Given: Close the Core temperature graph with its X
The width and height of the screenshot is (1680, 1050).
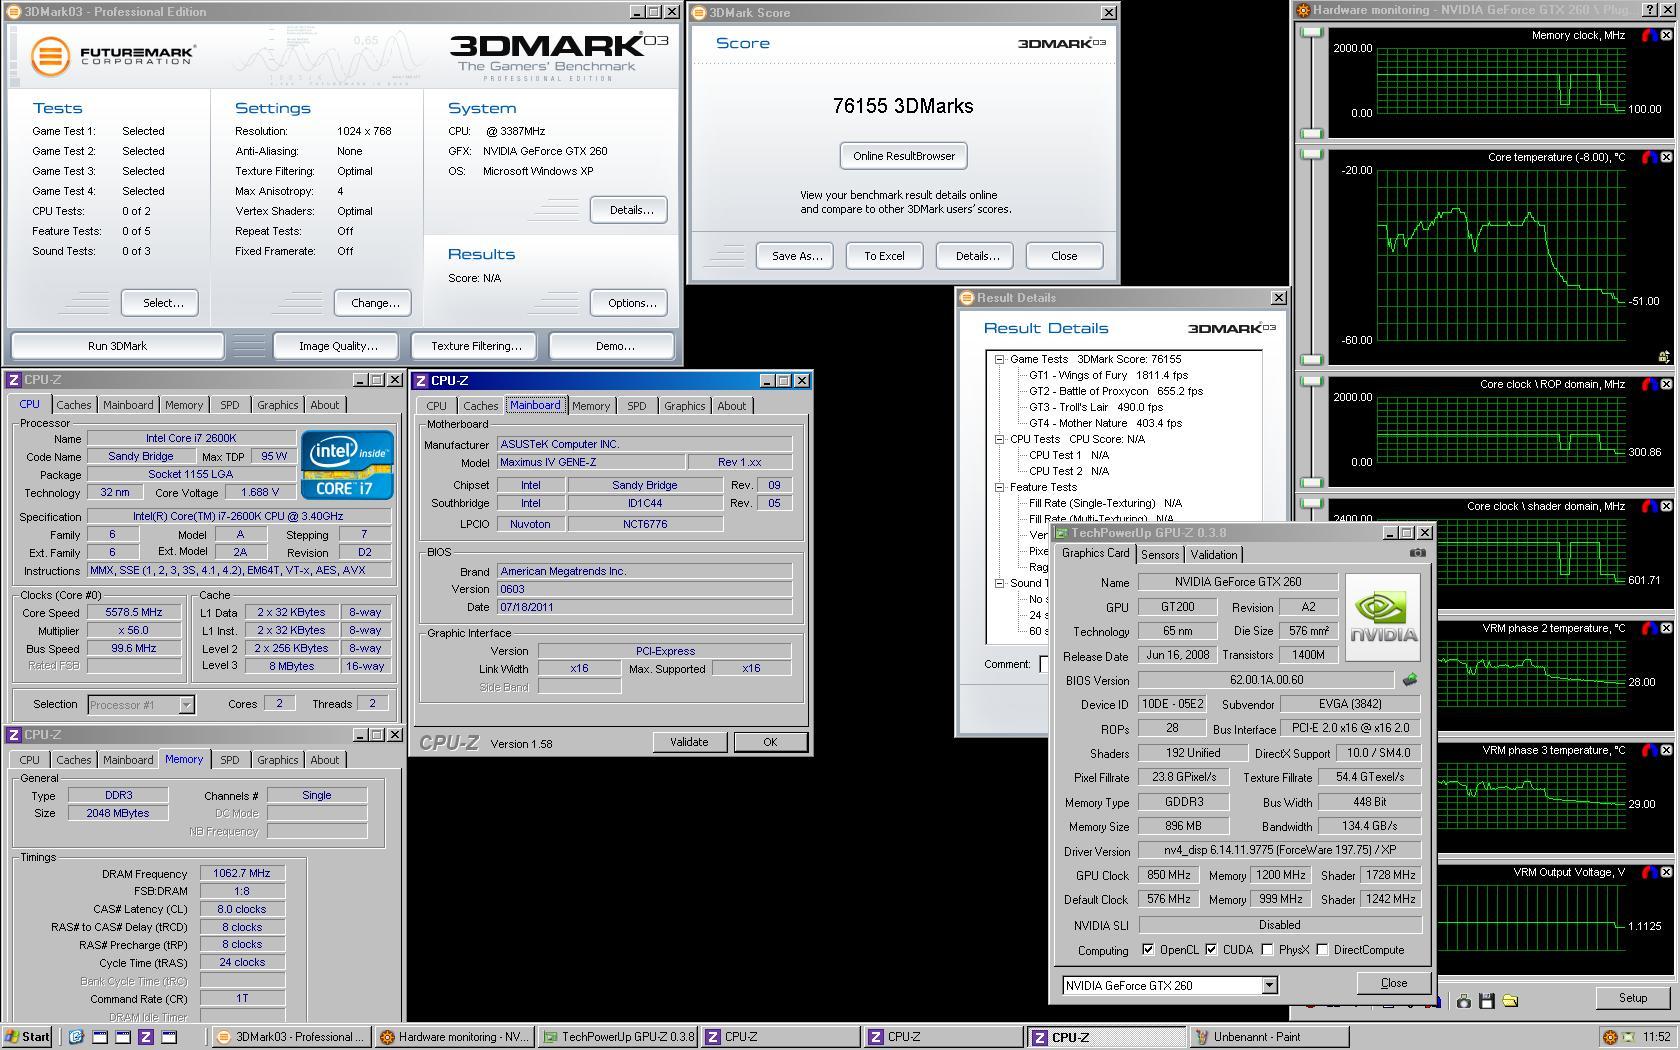Looking at the screenshot, I should (1666, 157).
